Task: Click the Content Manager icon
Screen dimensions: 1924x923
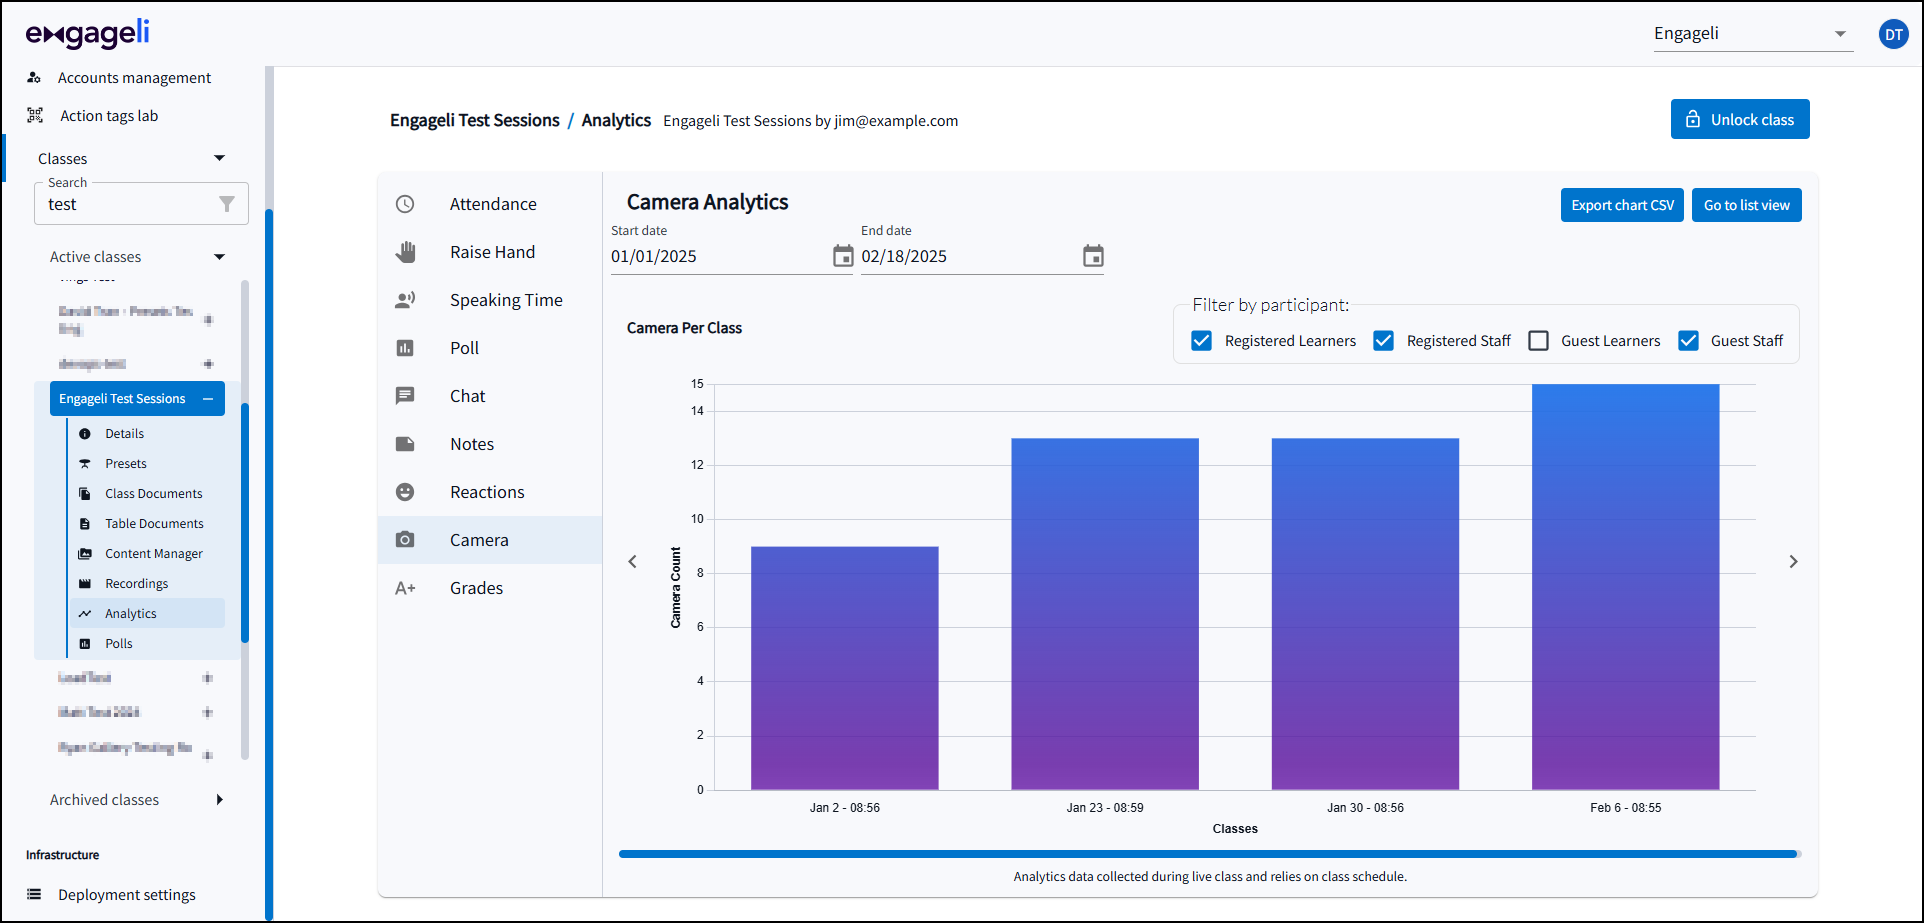Action: pos(85,554)
